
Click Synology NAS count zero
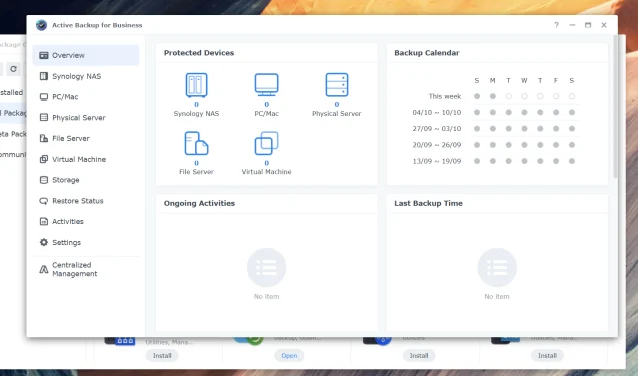[197, 105]
